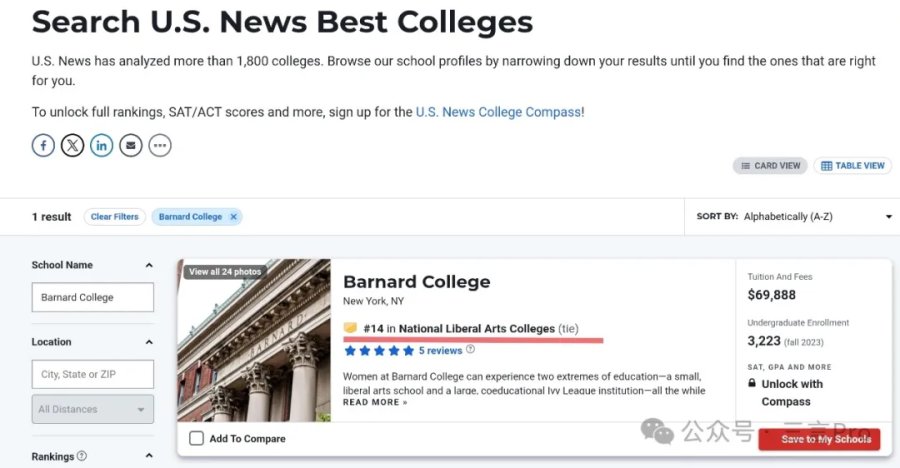Image resolution: width=900 pixels, height=468 pixels.
Task: Click the City, State or ZIP field
Action: pos(92,374)
